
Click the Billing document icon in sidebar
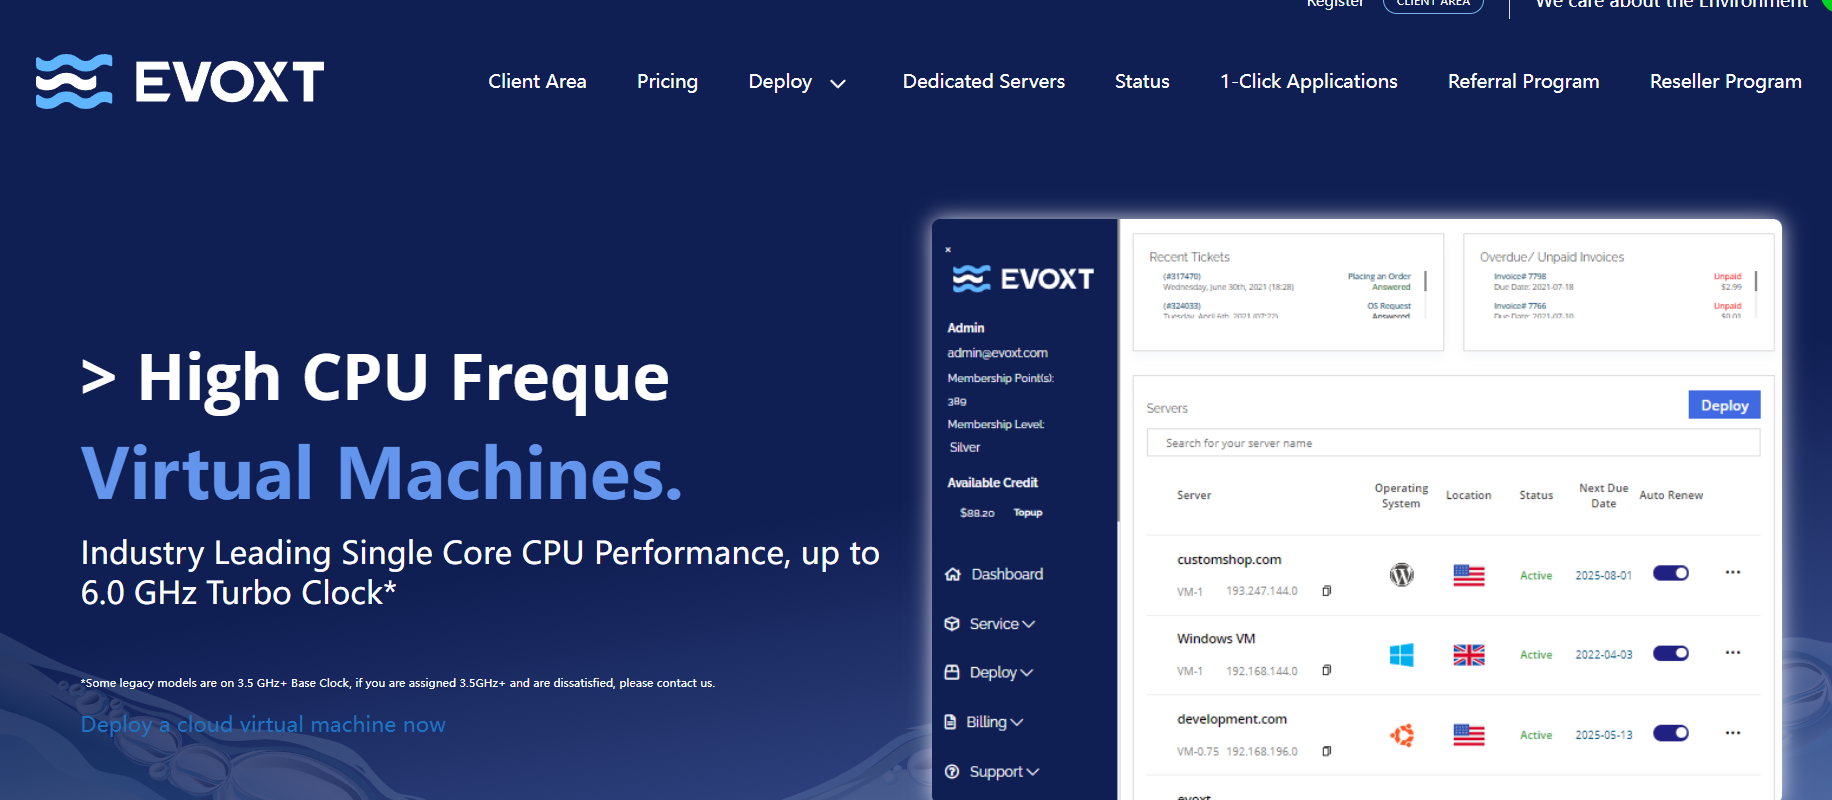[x=951, y=722]
